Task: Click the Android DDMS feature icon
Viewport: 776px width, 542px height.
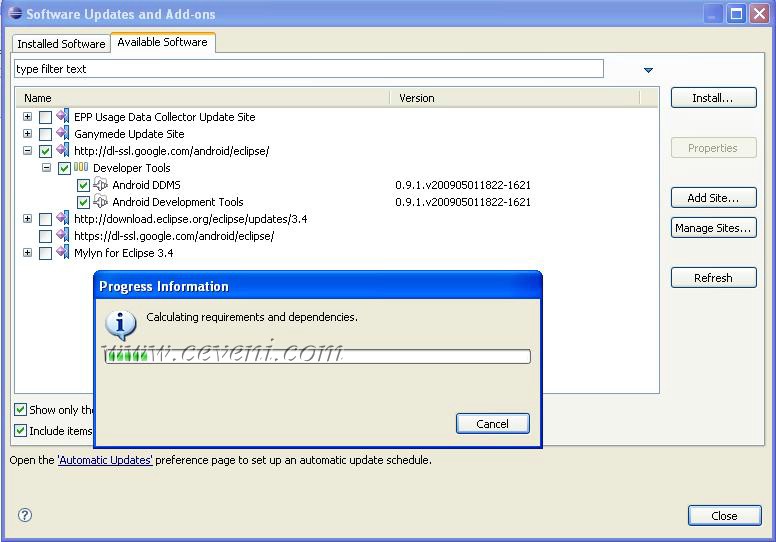Action: click(x=100, y=185)
